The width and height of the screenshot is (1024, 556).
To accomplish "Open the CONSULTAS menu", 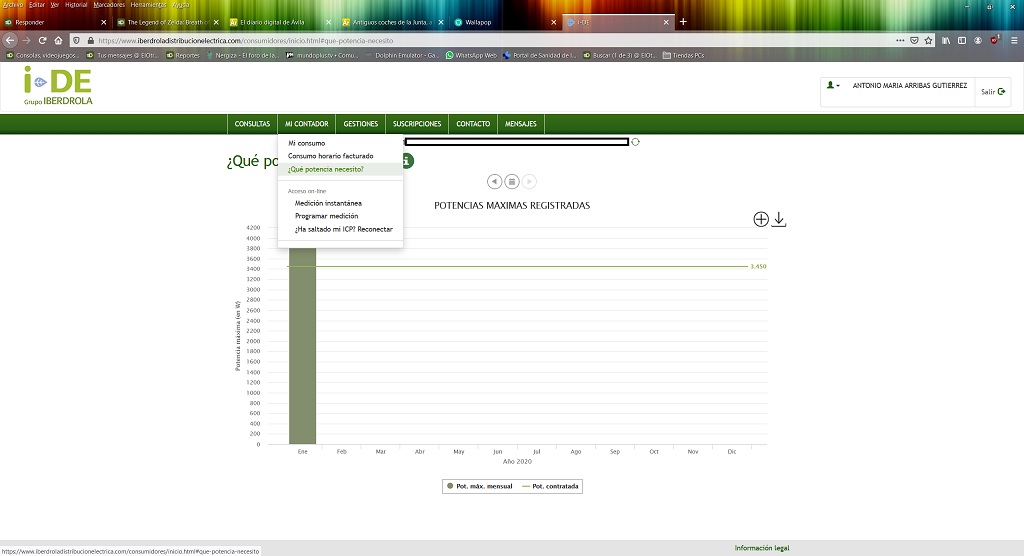I will coord(252,124).
